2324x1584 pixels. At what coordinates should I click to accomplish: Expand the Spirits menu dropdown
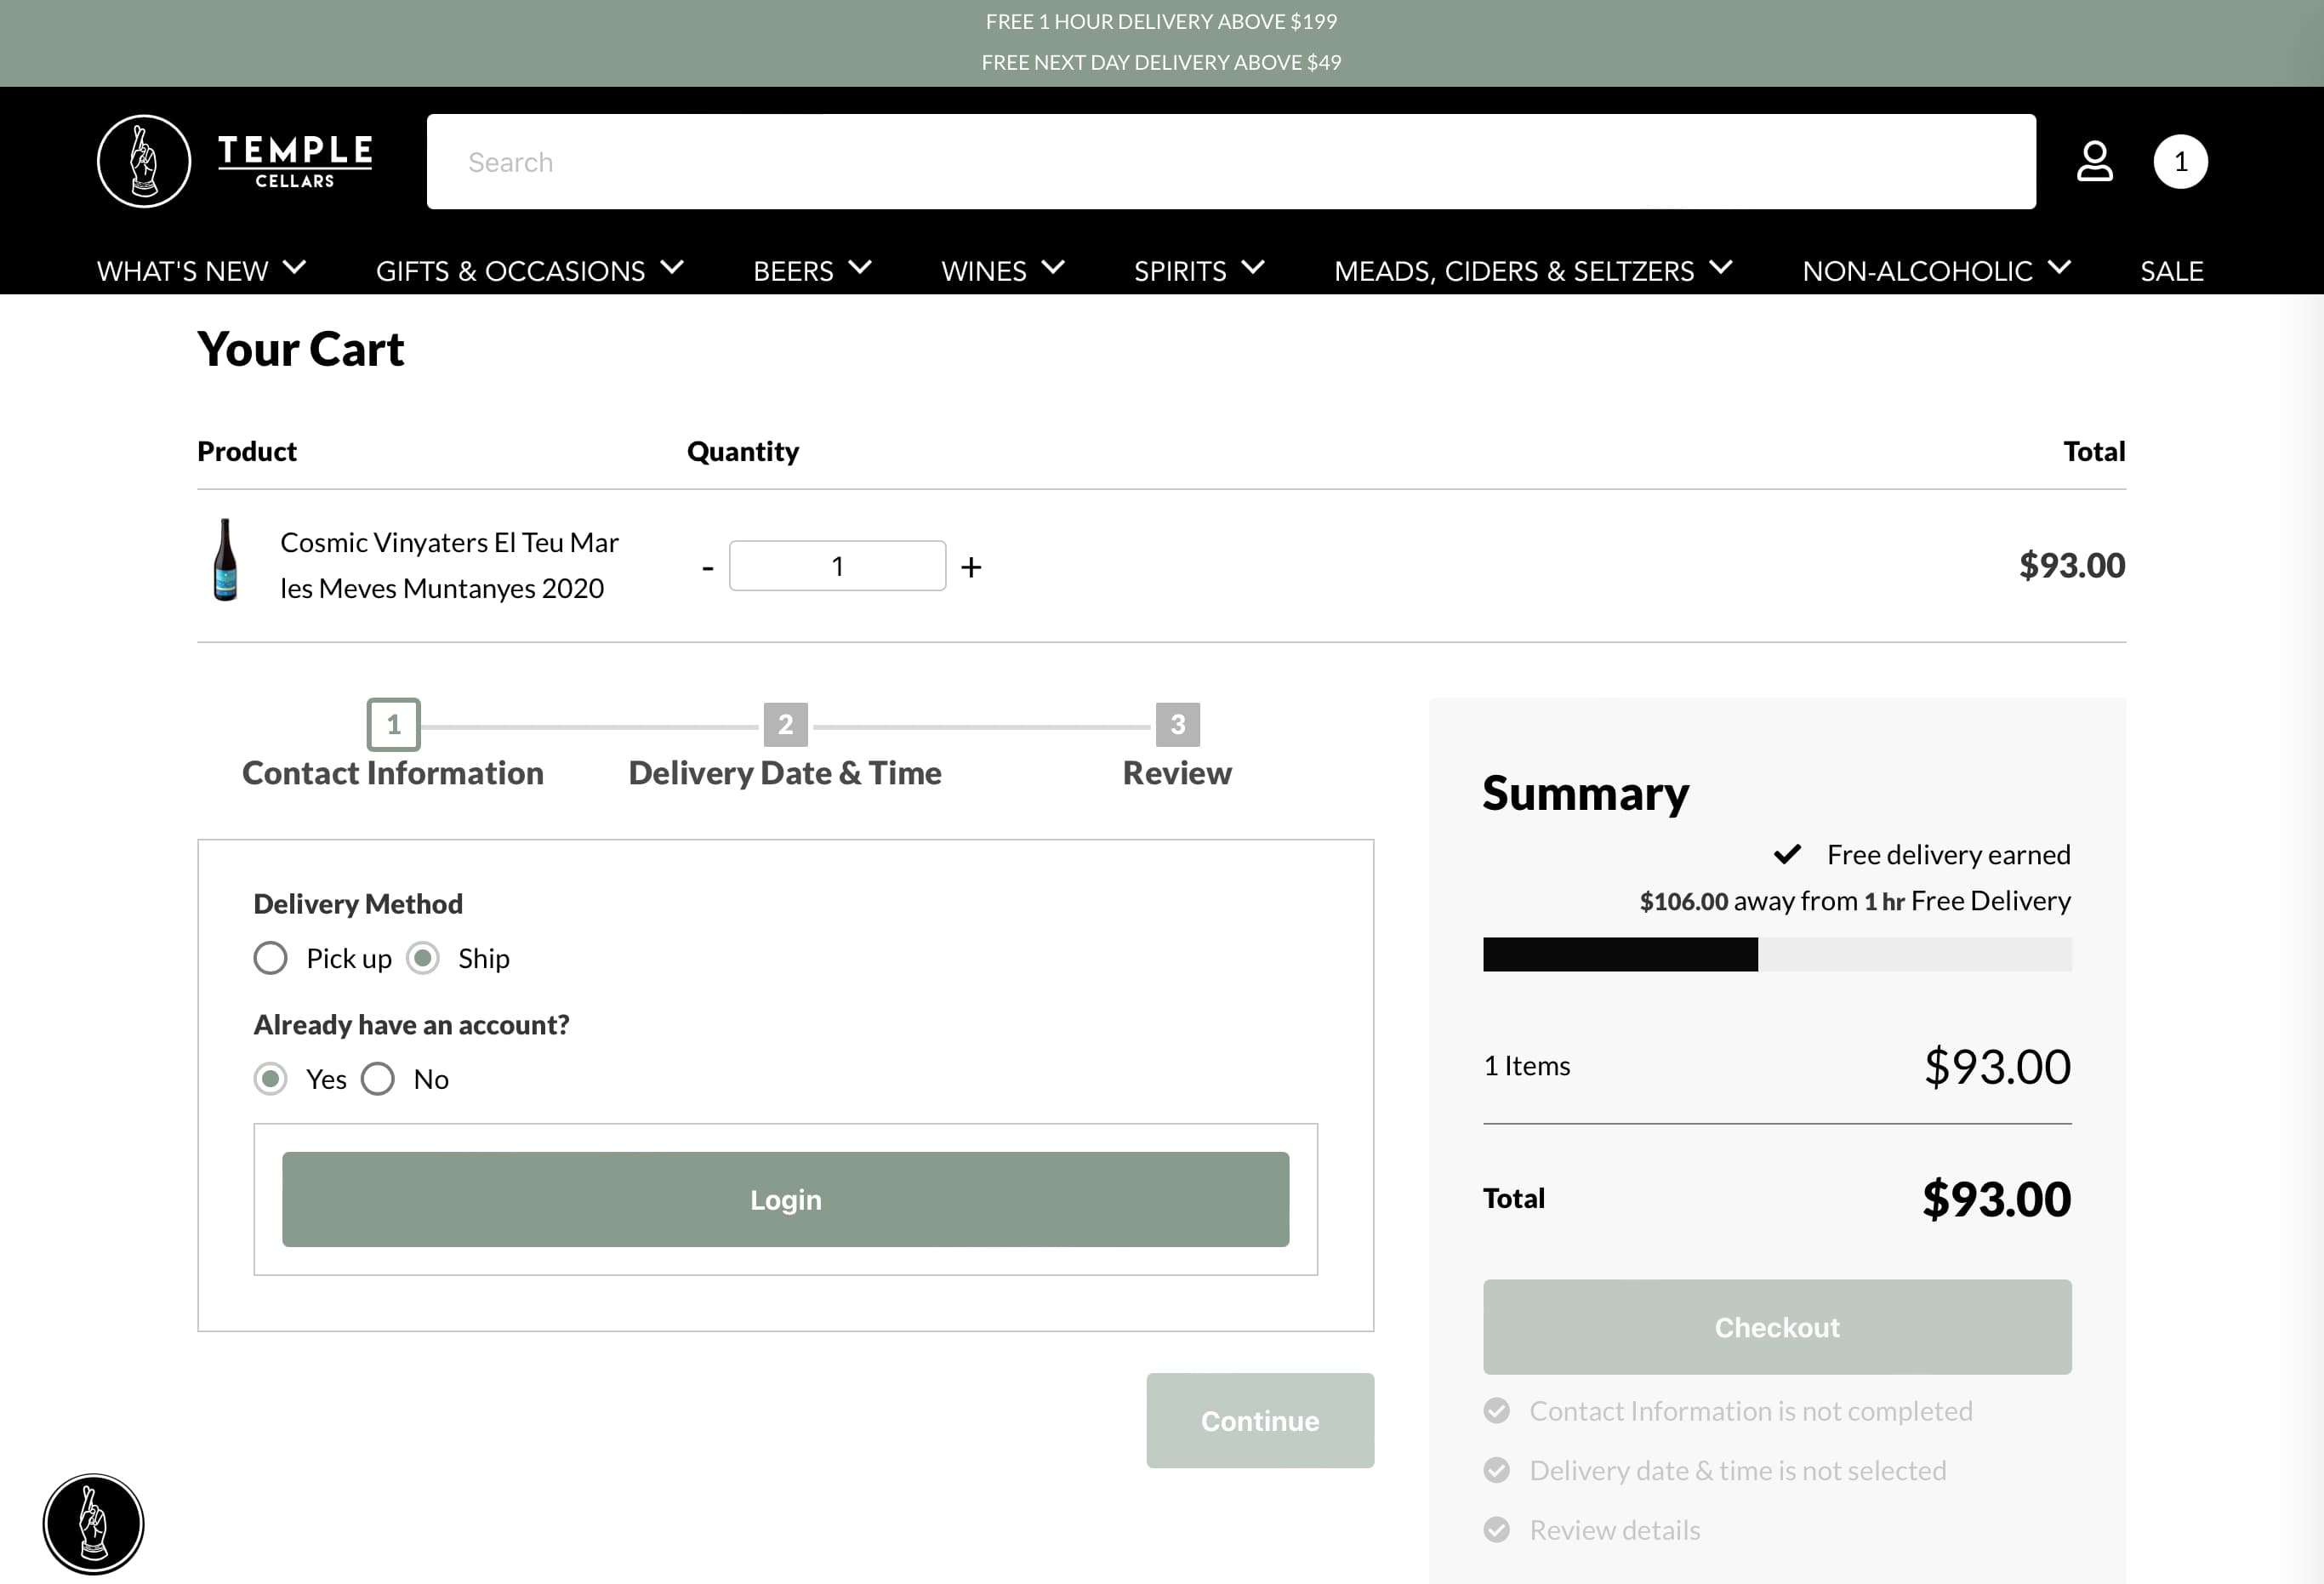[x=1198, y=270]
